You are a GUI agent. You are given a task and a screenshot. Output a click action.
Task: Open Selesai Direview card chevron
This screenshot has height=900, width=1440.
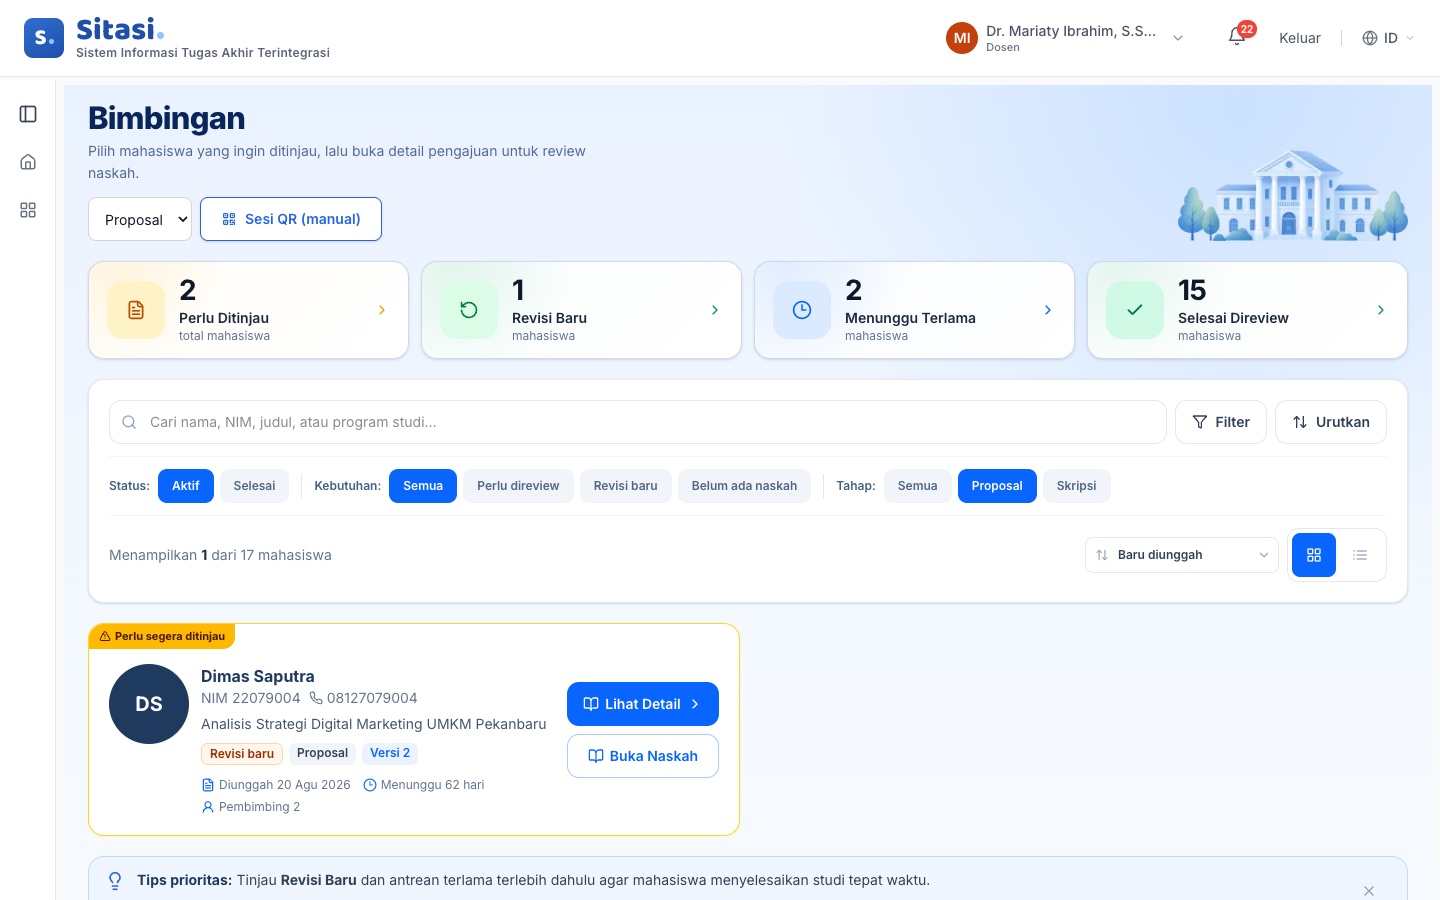1381,310
